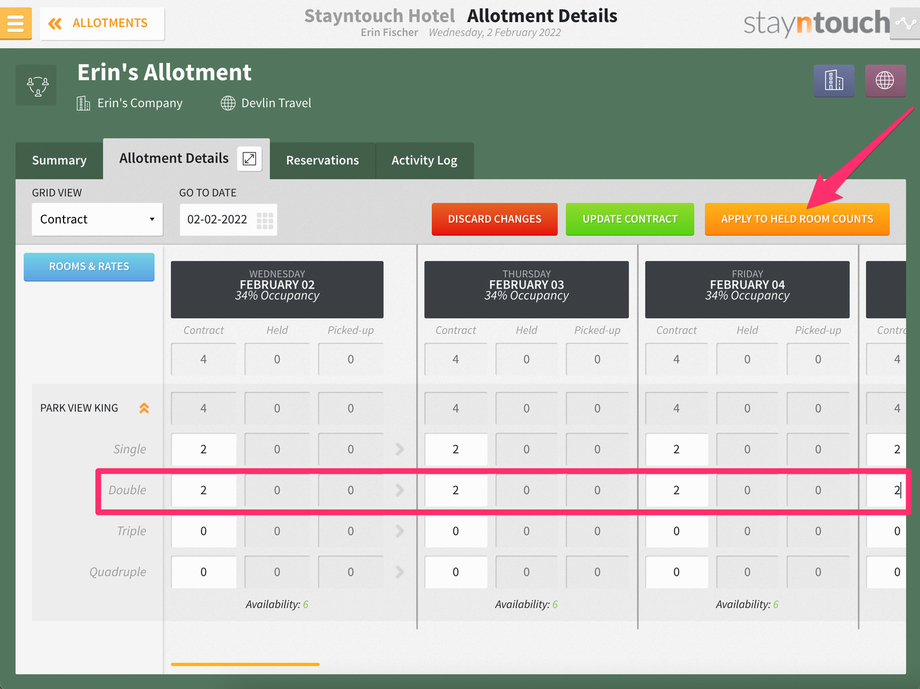Edit Triple contract count for February 03
The height and width of the screenshot is (689, 920).
point(456,531)
